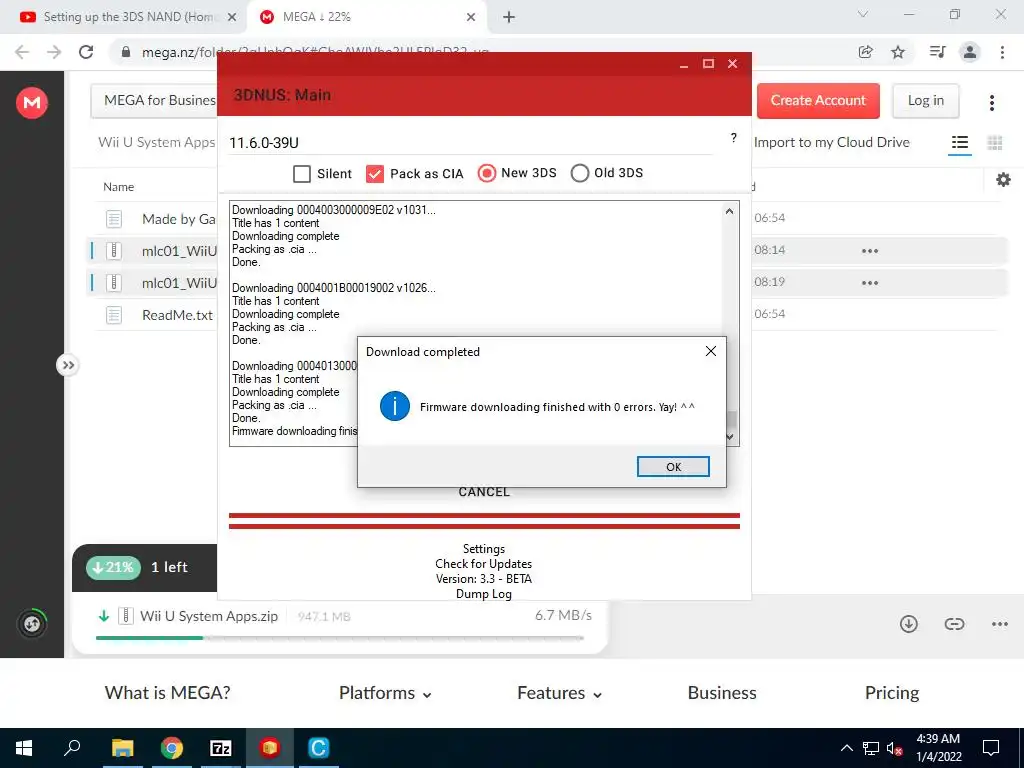This screenshot has width=1024, height=768.
Task: Bookmark this page with star icon
Action: (x=898, y=52)
